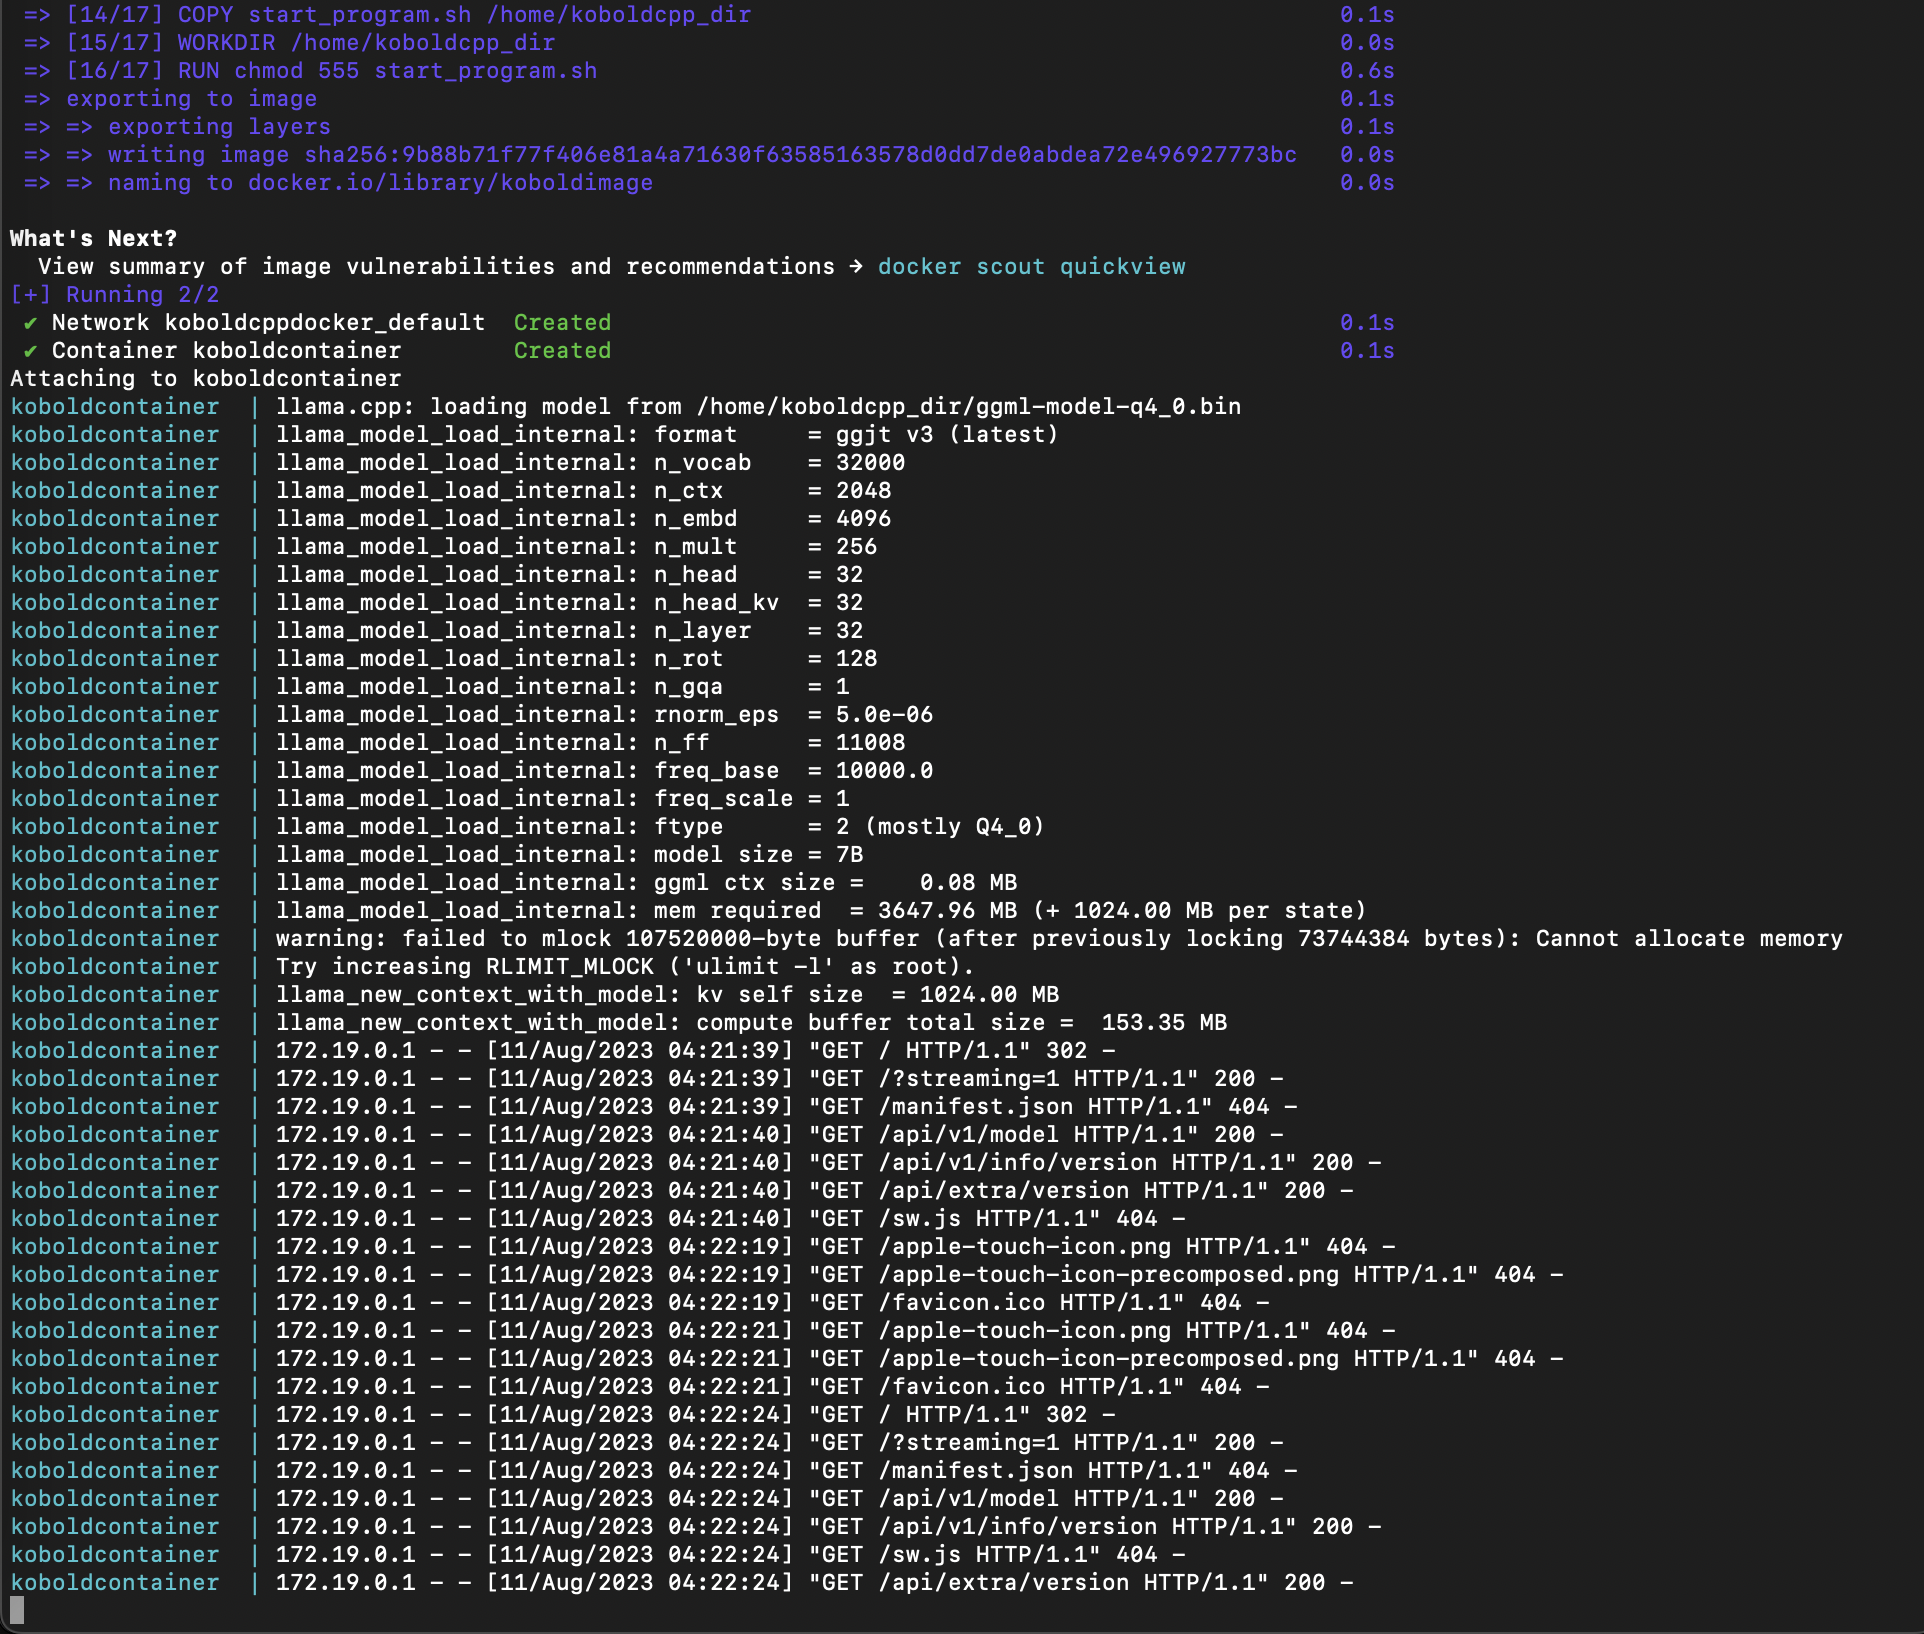This screenshot has height=1634, width=1924.
Task: Click the green checkmark beside Container koboldcontainer
Action: click(30, 350)
